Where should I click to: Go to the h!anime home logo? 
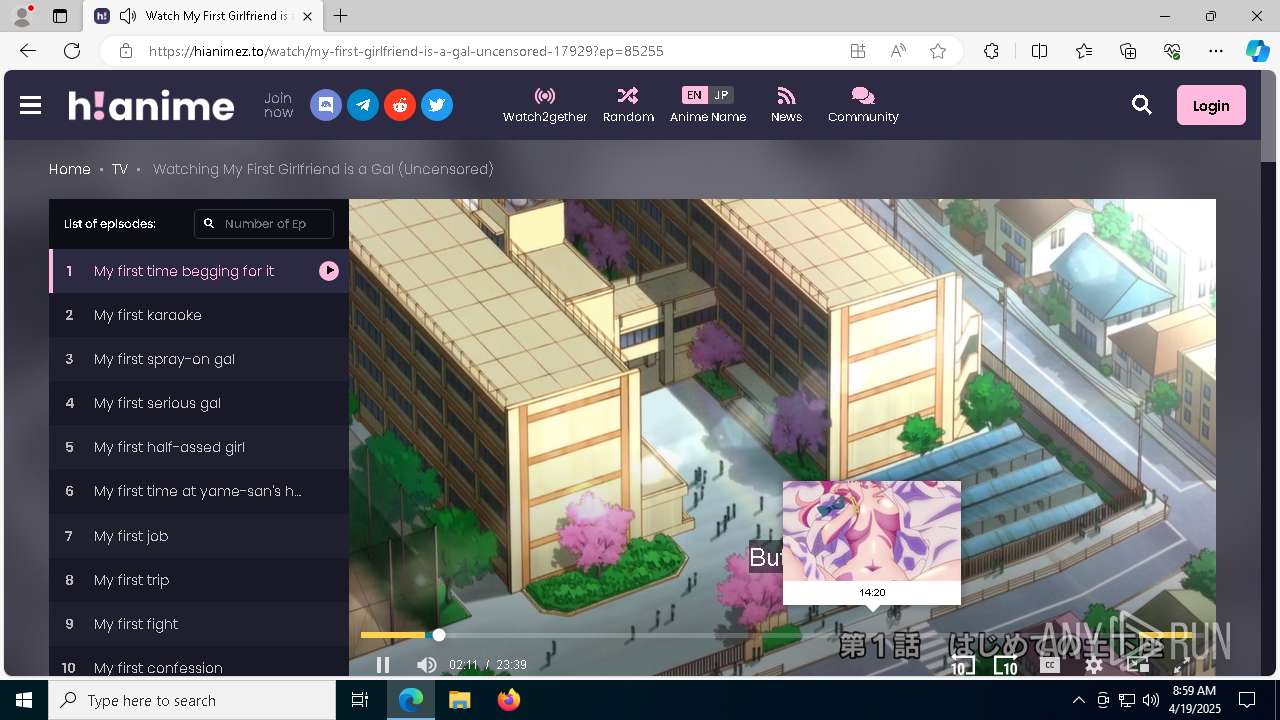(x=151, y=105)
